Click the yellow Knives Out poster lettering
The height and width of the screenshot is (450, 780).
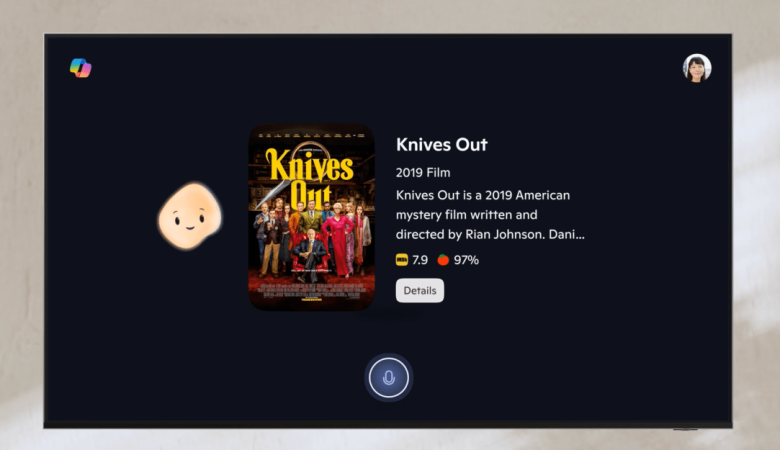(308, 178)
